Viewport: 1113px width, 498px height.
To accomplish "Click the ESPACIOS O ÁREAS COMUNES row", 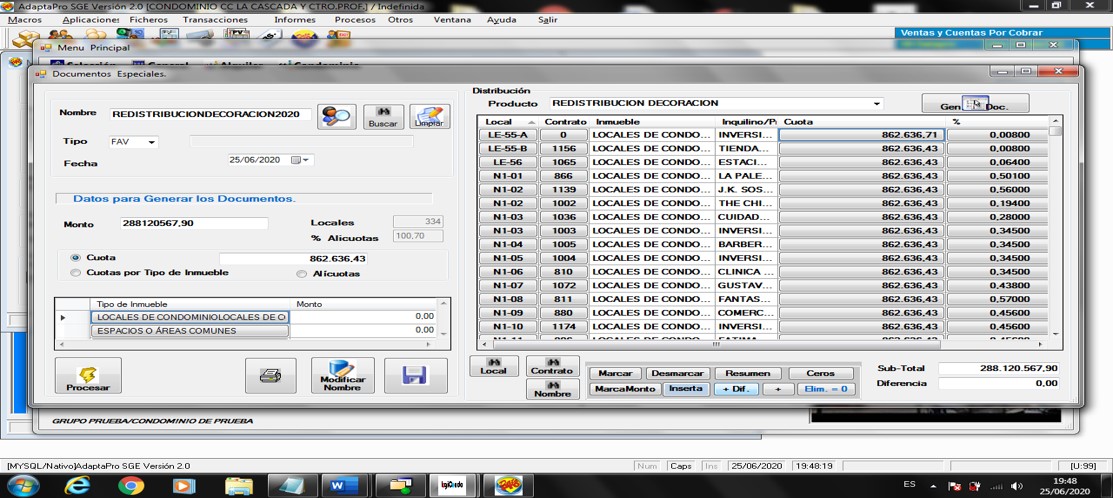I will [x=190, y=331].
